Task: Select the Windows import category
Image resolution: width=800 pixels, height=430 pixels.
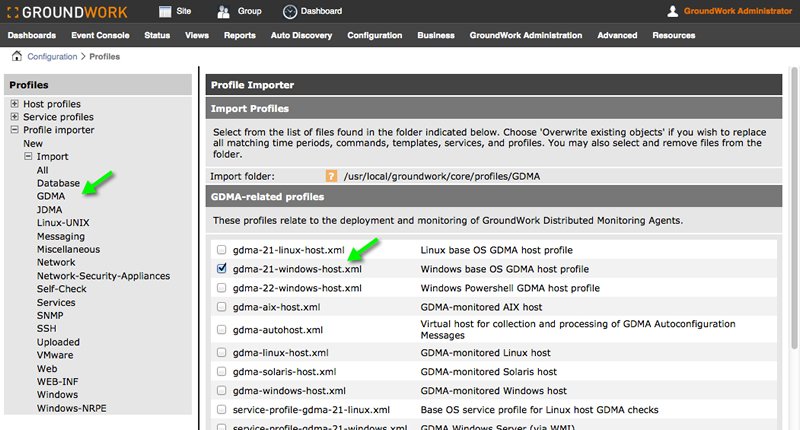Action: tap(57, 395)
